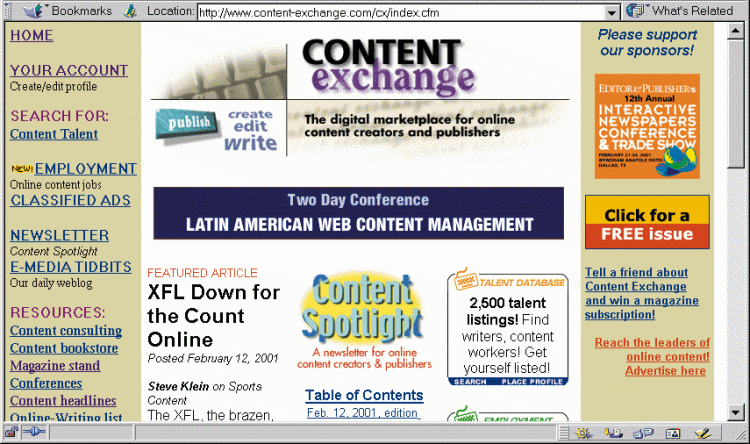This screenshot has height=444, width=750.
Task: Click the 'Steve Klein on Sports Content' byline
Action: click(x=205, y=393)
